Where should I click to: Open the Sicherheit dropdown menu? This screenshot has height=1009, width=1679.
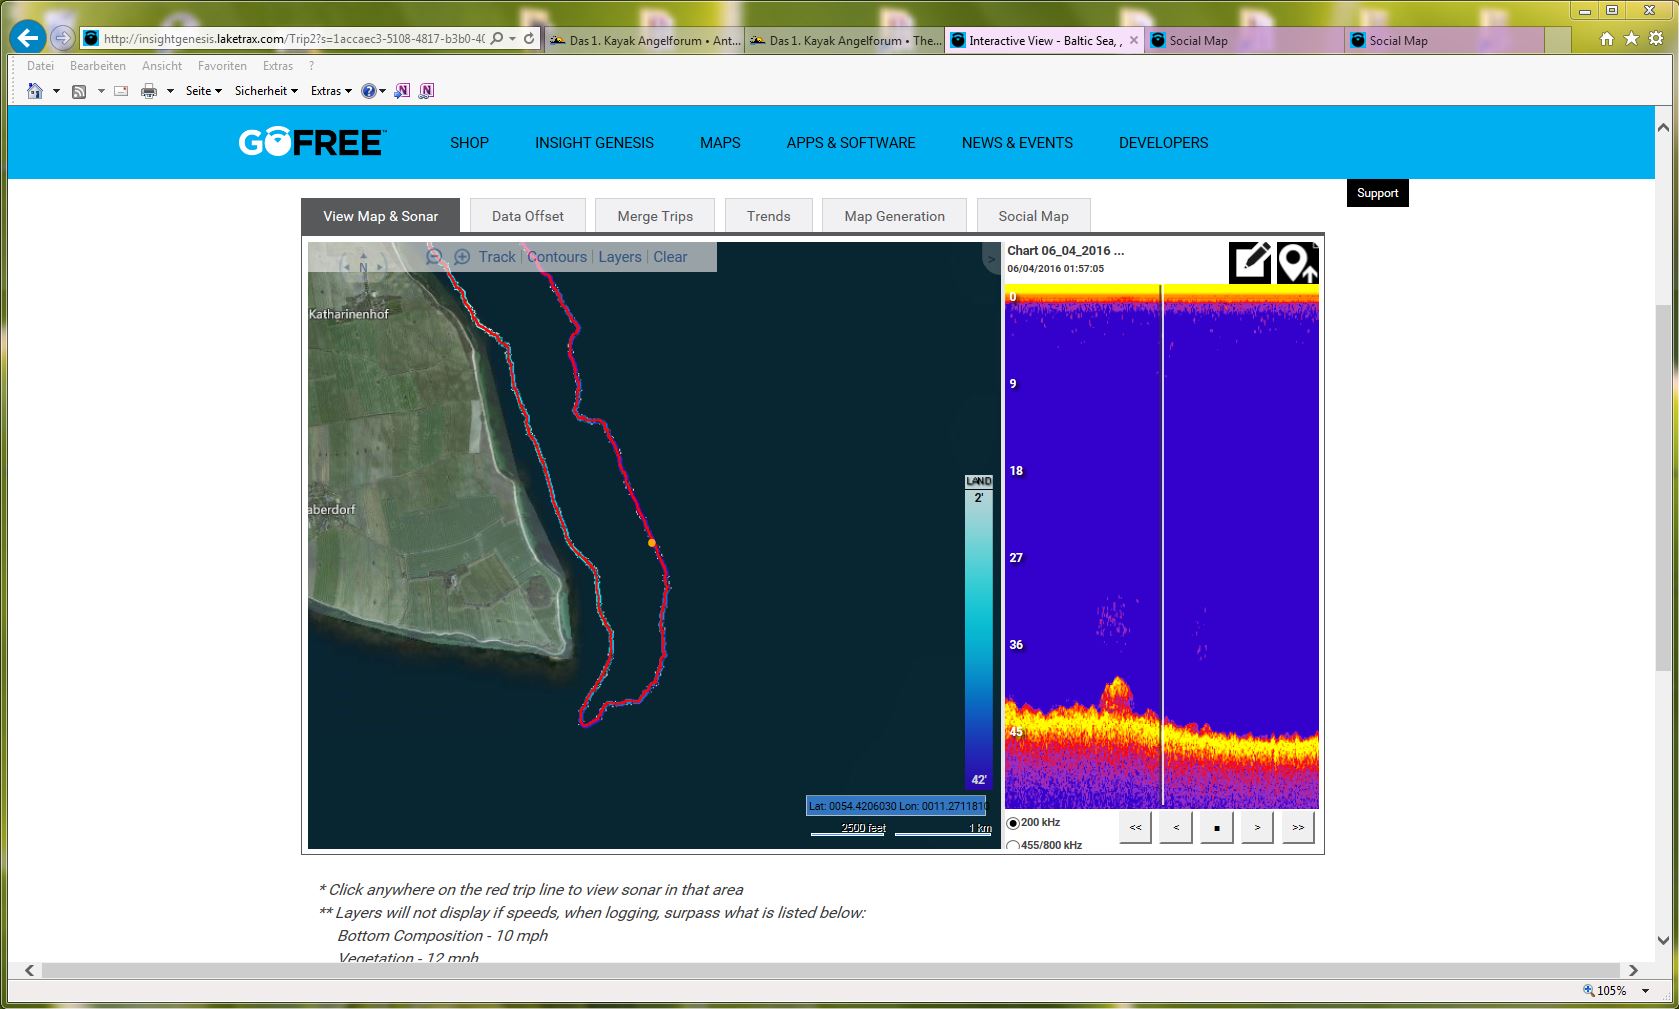[266, 91]
